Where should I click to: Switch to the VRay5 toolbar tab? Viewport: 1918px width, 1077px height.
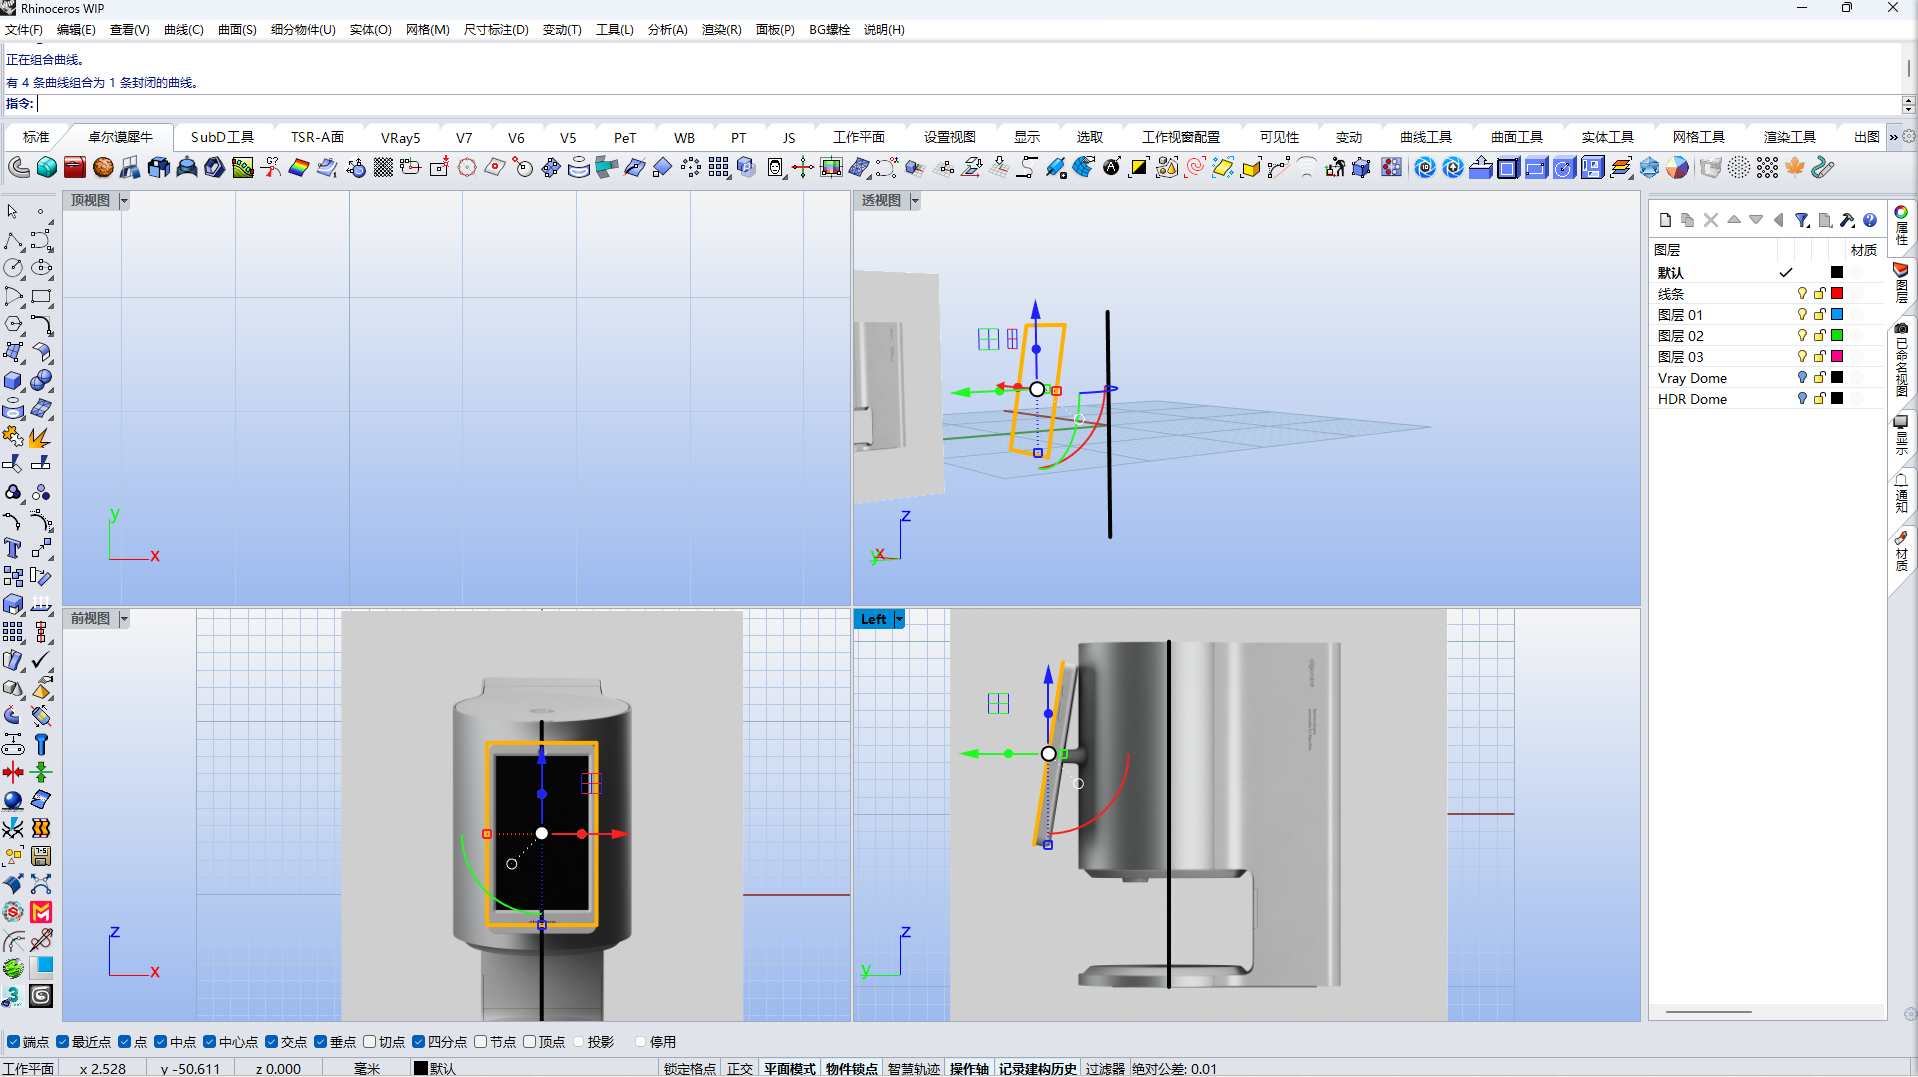pos(400,138)
